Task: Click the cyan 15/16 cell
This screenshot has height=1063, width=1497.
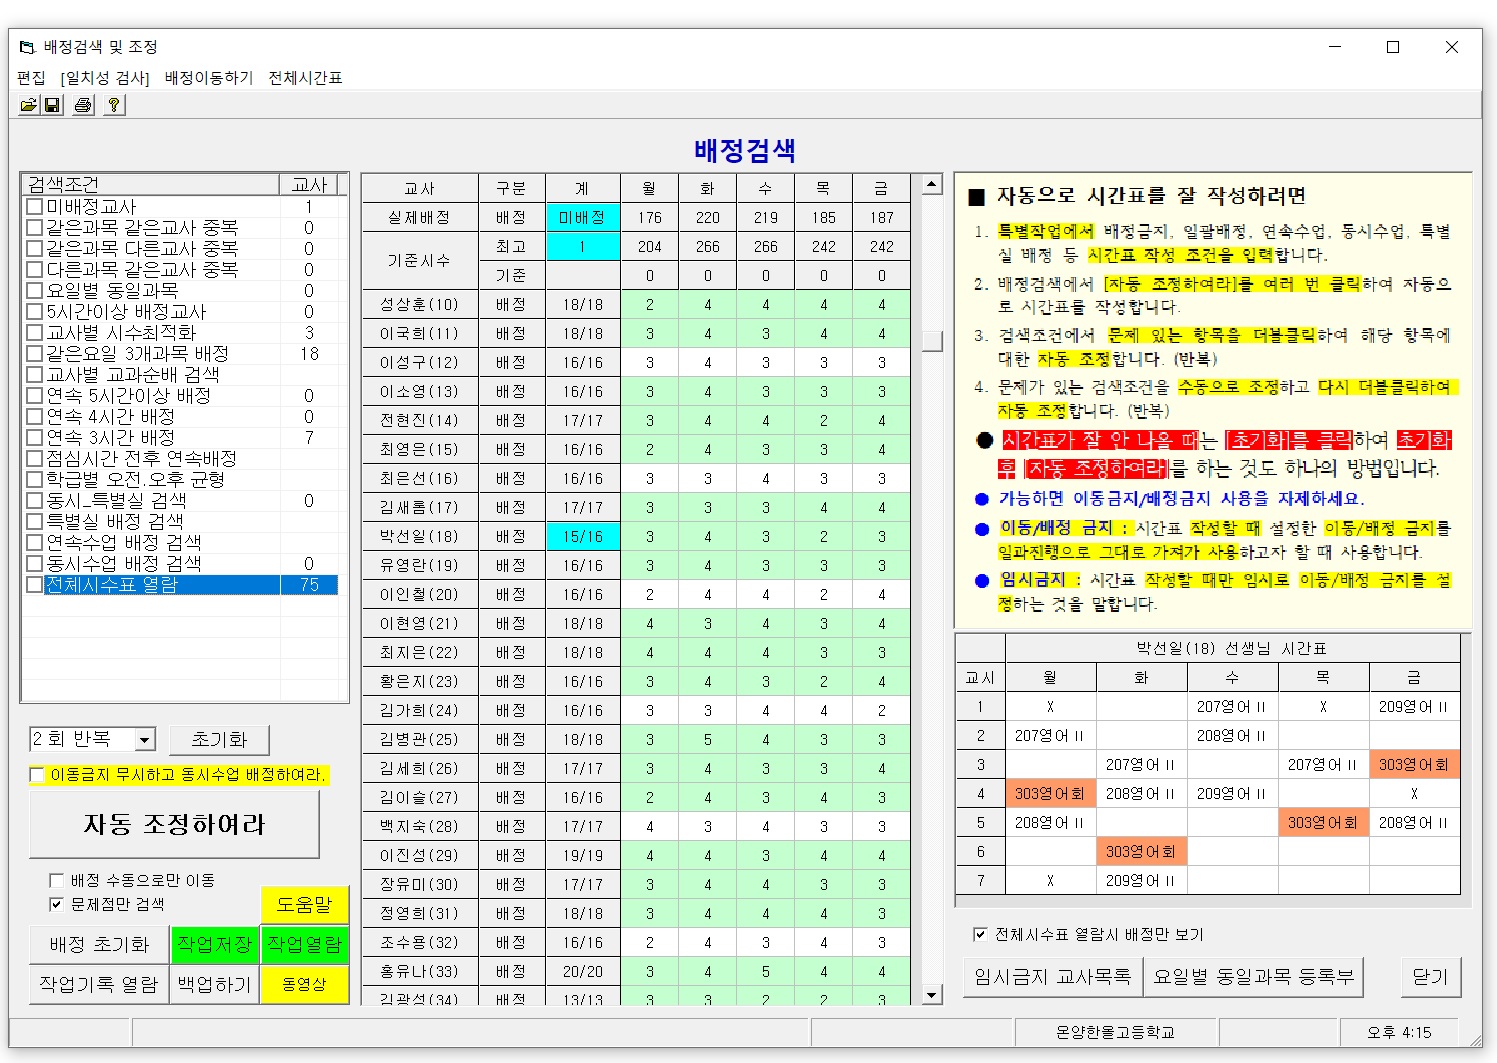Action: pyautogui.click(x=583, y=536)
